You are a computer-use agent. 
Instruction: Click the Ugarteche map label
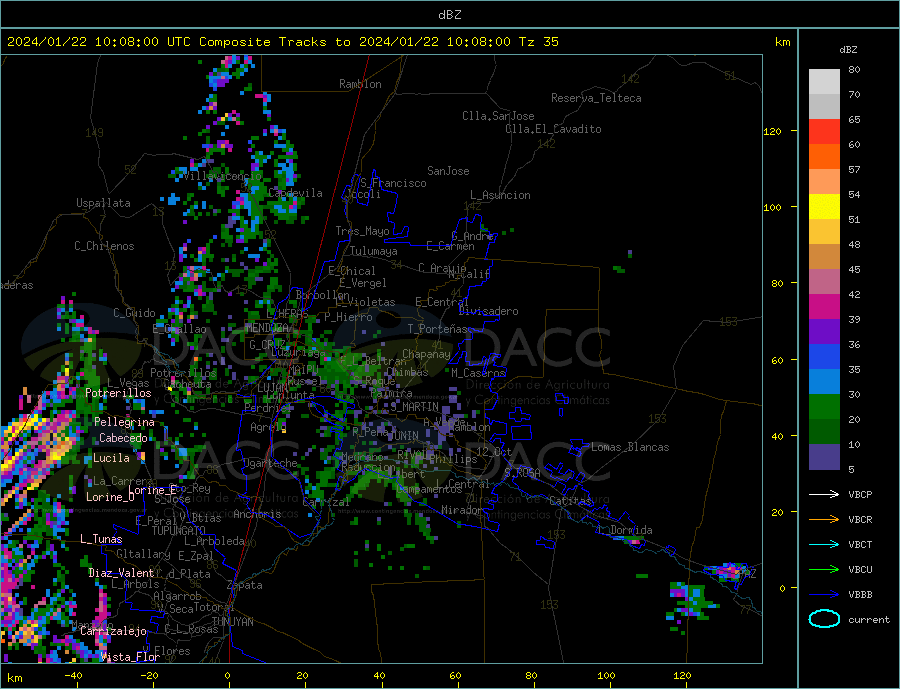pos(270,463)
